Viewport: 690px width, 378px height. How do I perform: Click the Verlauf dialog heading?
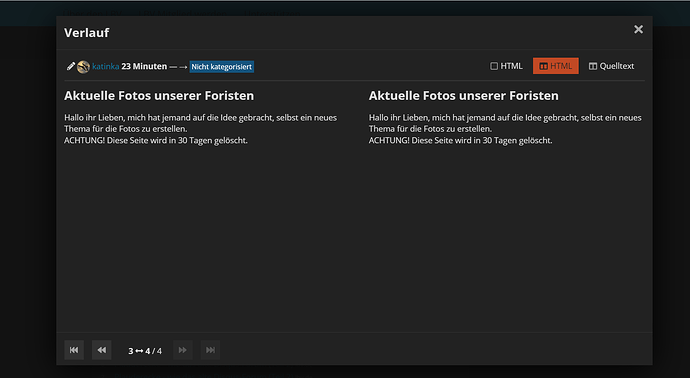coord(87,33)
